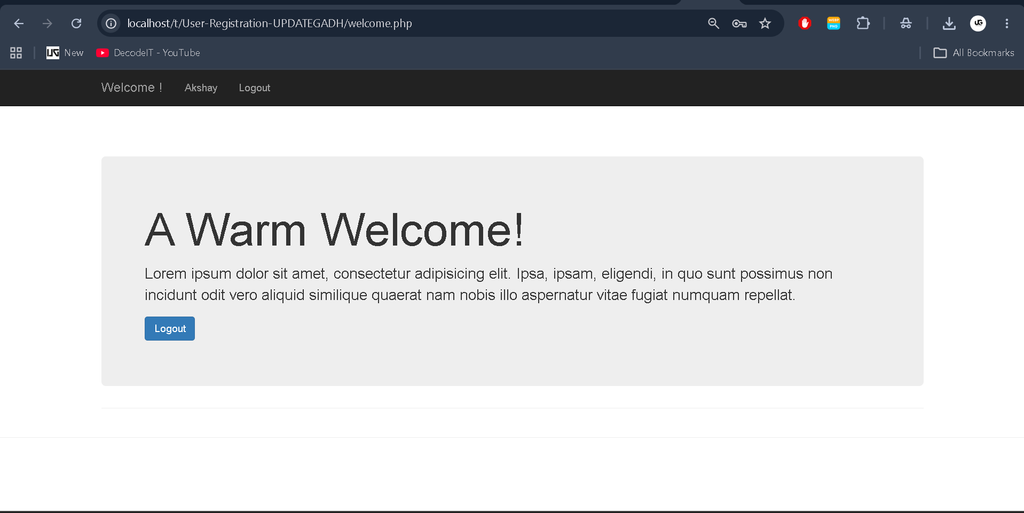
Task: Click the incognito-style icon in the toolbar
Action: click(906, 23)
